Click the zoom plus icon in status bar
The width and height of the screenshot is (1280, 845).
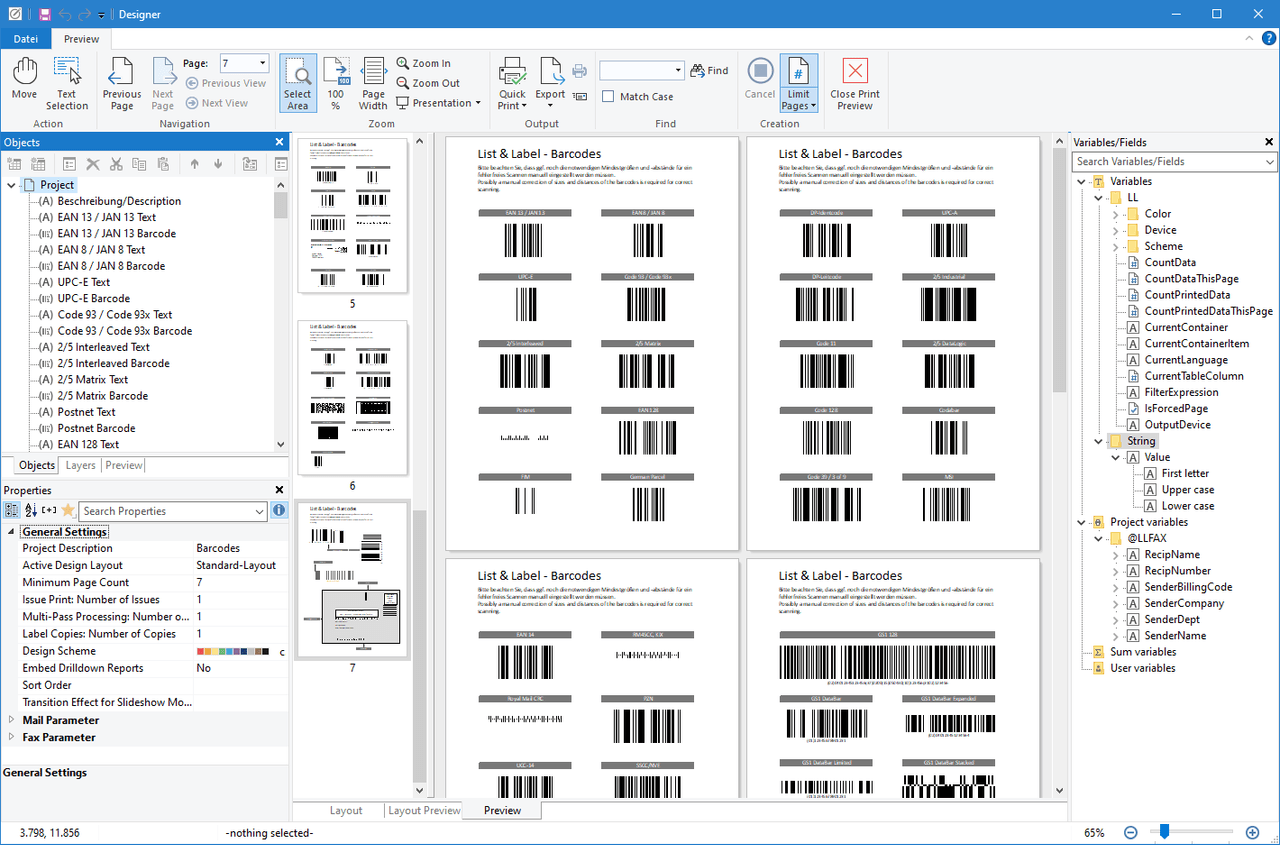[1252, 832]
